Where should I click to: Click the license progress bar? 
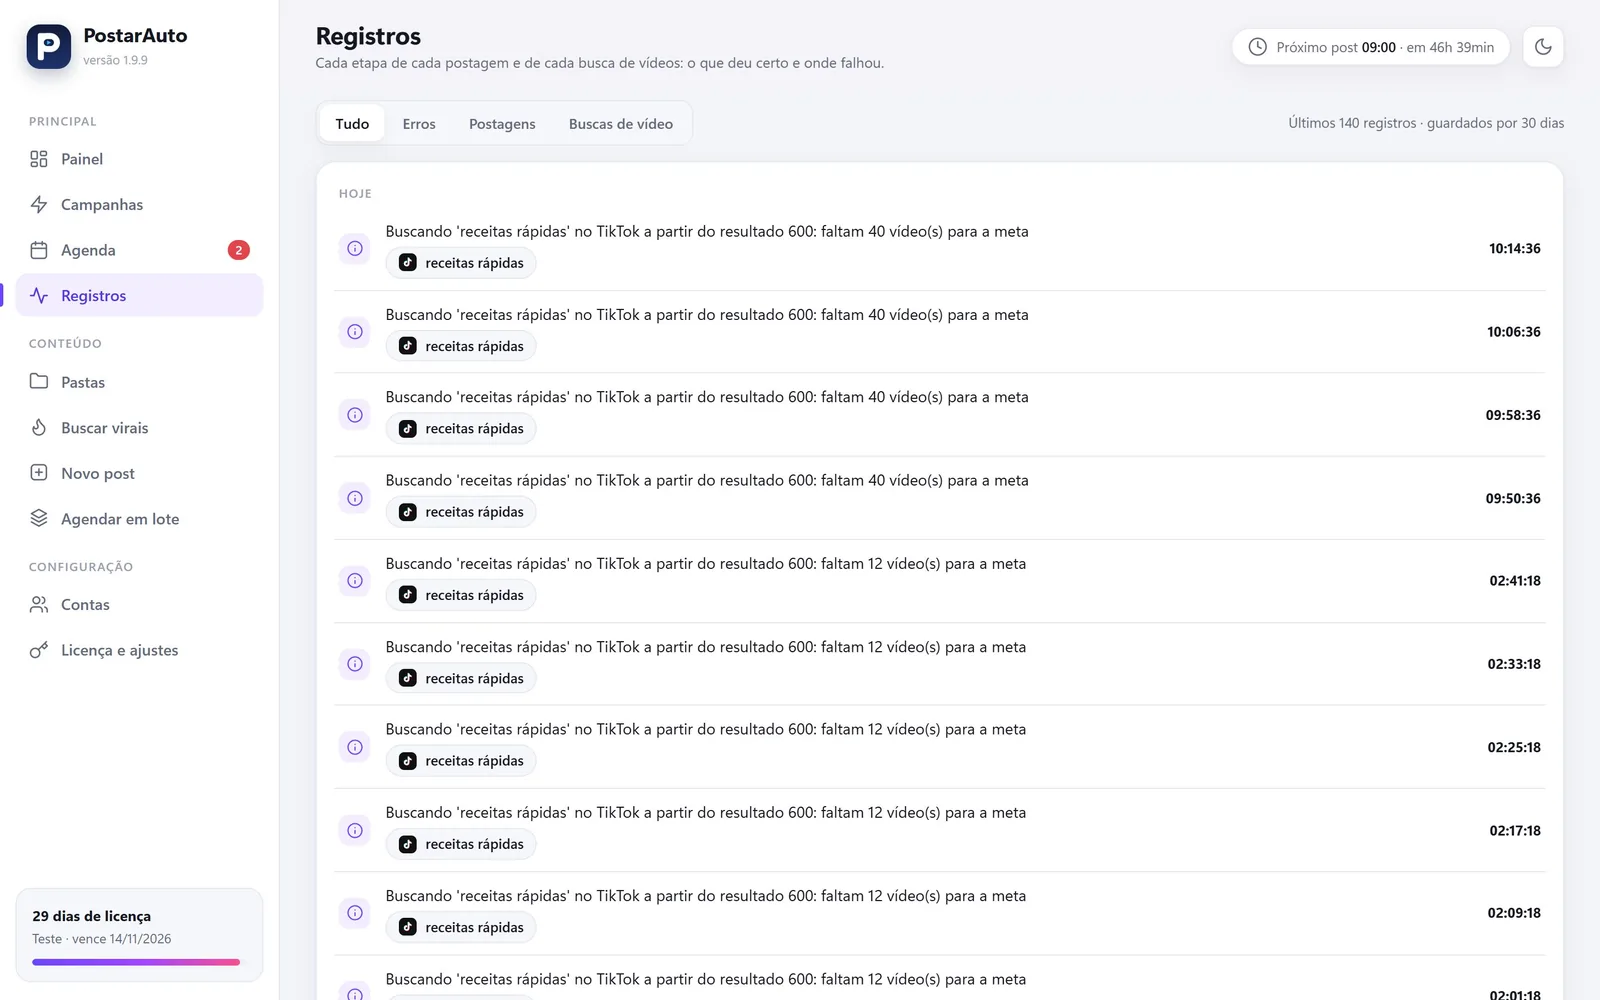[136, 962]
